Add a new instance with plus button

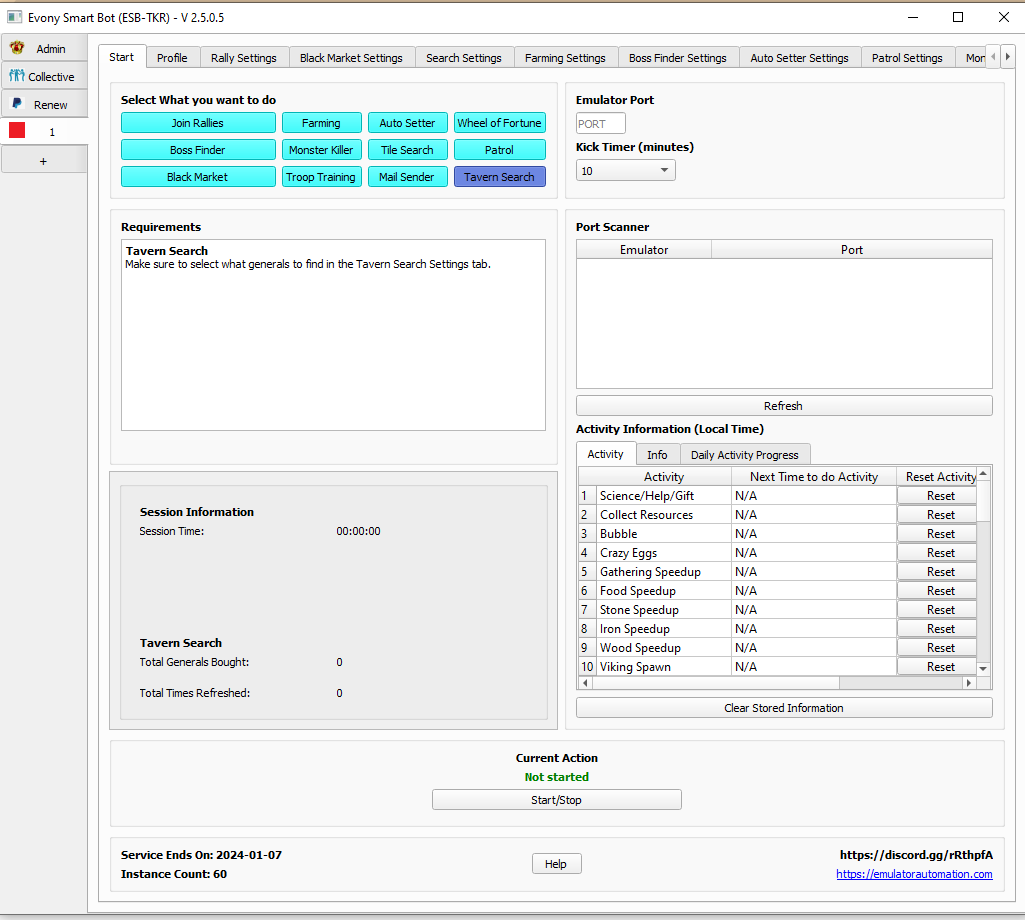(x=42, y=160)
